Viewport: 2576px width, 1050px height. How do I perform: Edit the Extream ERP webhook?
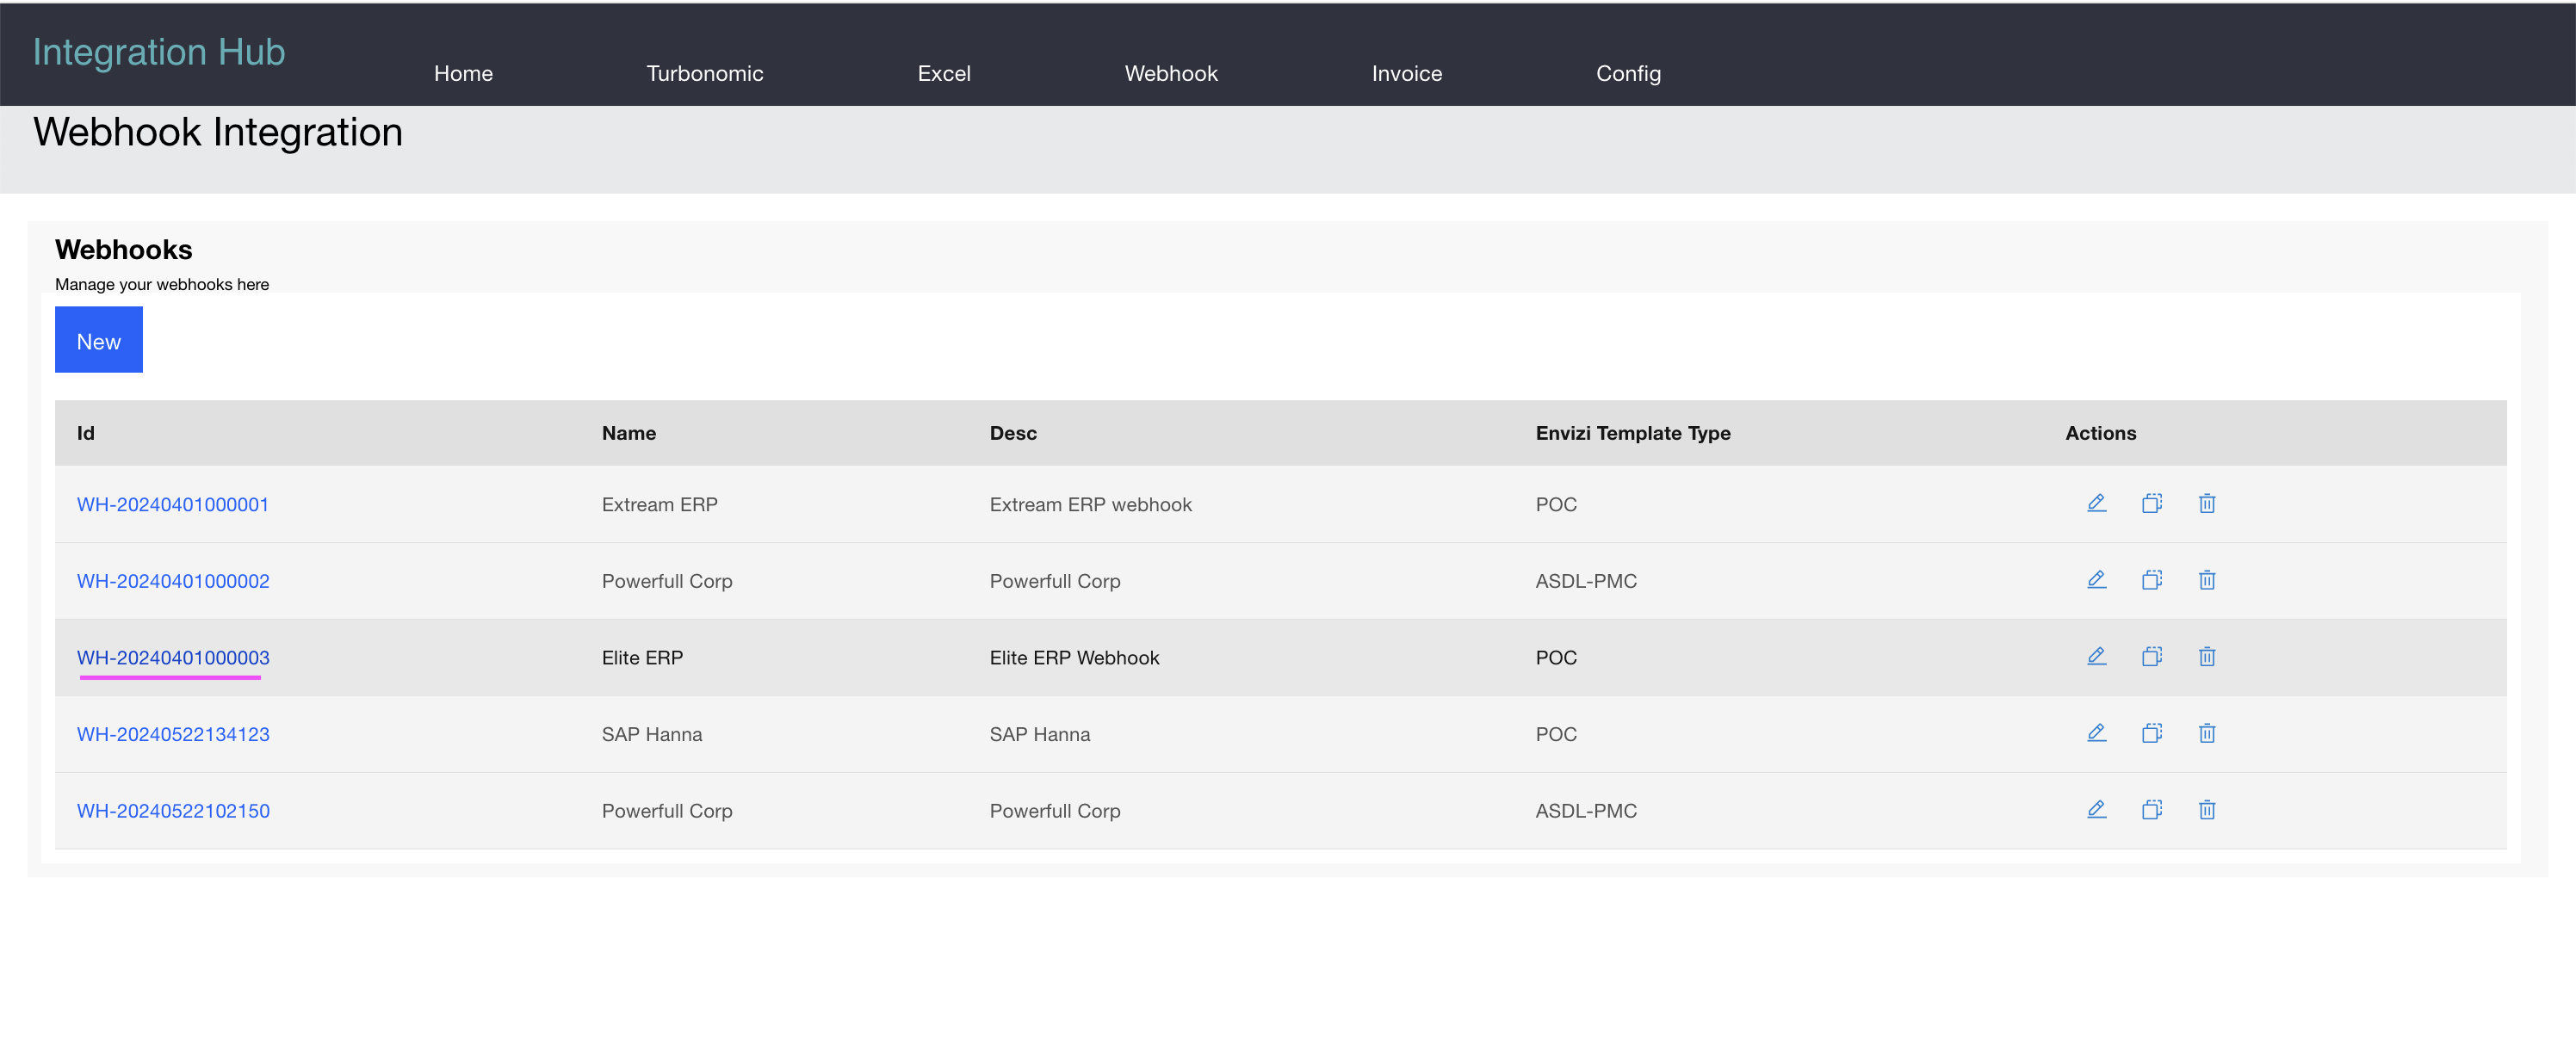pyautogui.click(x=2096, y=504)
